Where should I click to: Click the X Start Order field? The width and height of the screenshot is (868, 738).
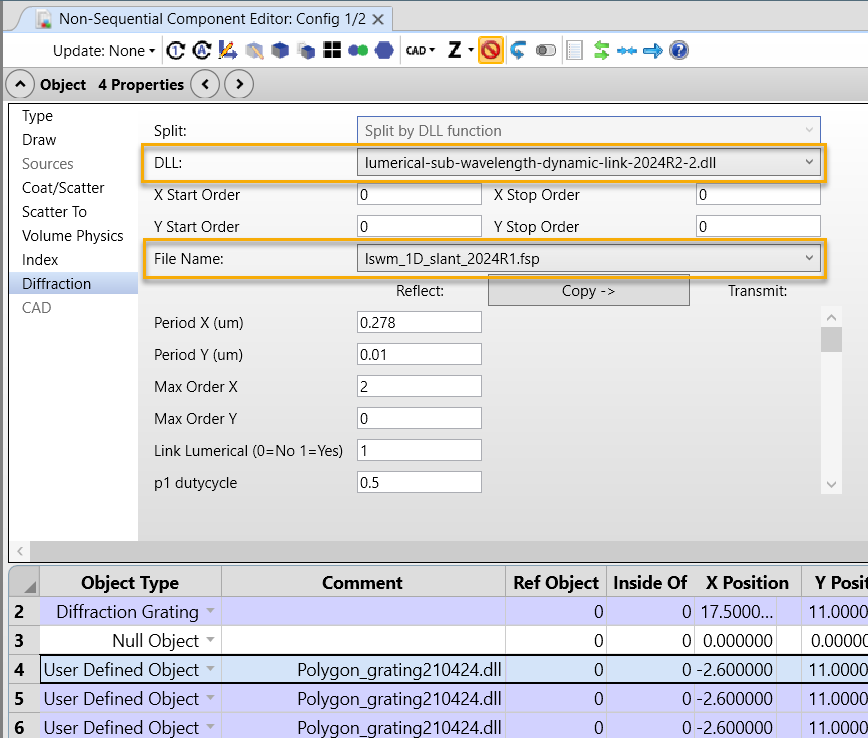(x=419, y=195)
